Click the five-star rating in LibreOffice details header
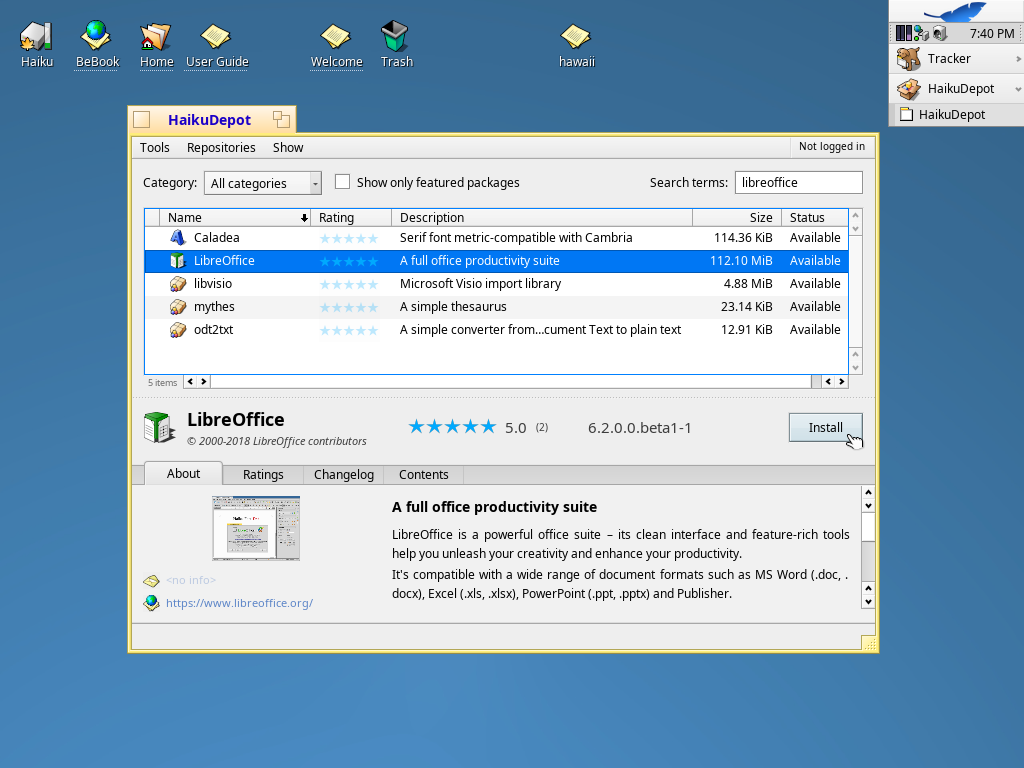Screen dimensions: 1024x768 click(452, 427)
